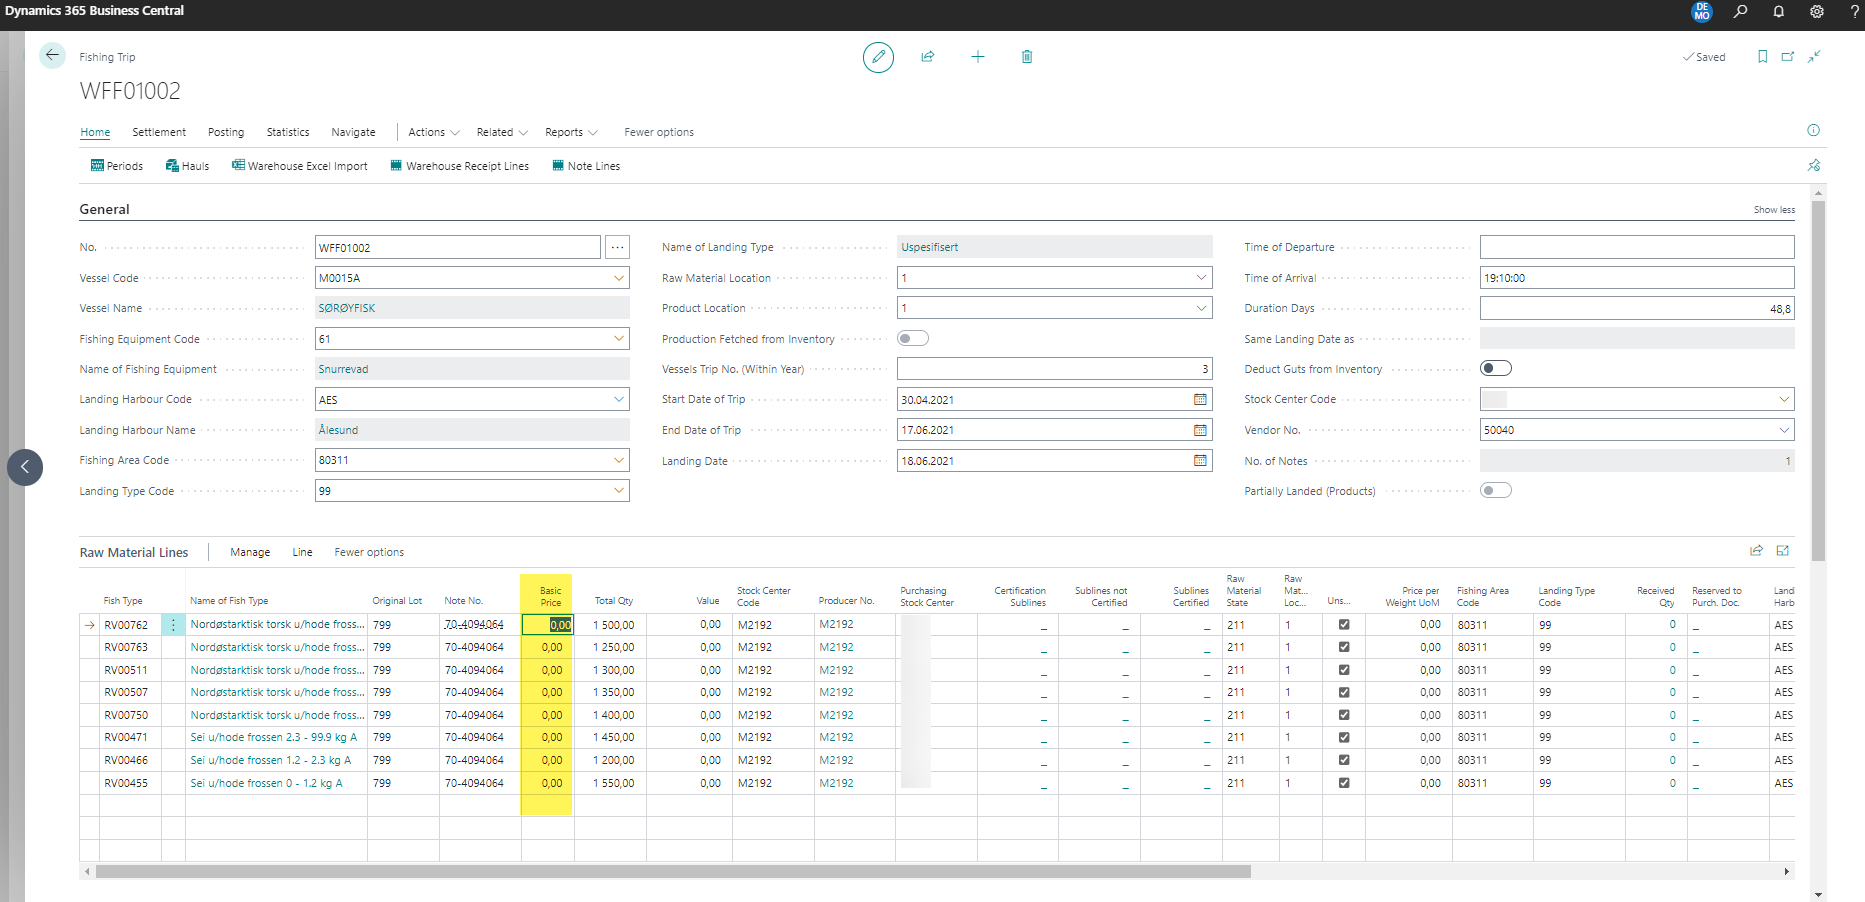Click the trash delete icon

[x=1027, y=57]
